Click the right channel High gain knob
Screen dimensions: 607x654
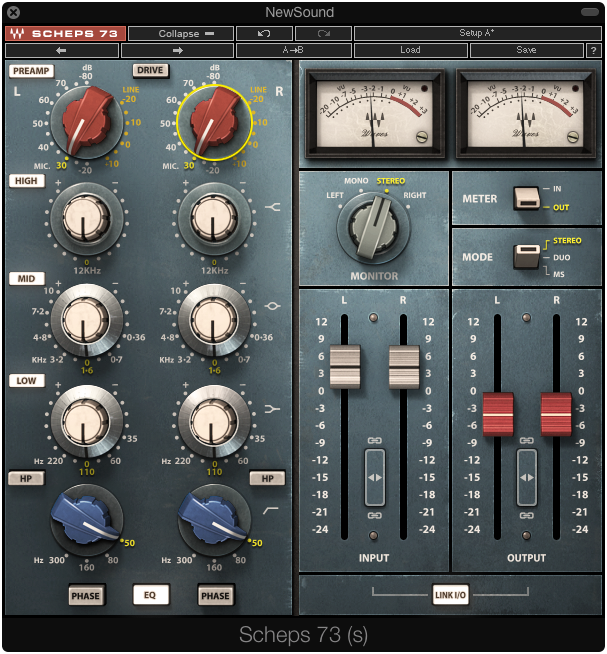click(214, 218)
